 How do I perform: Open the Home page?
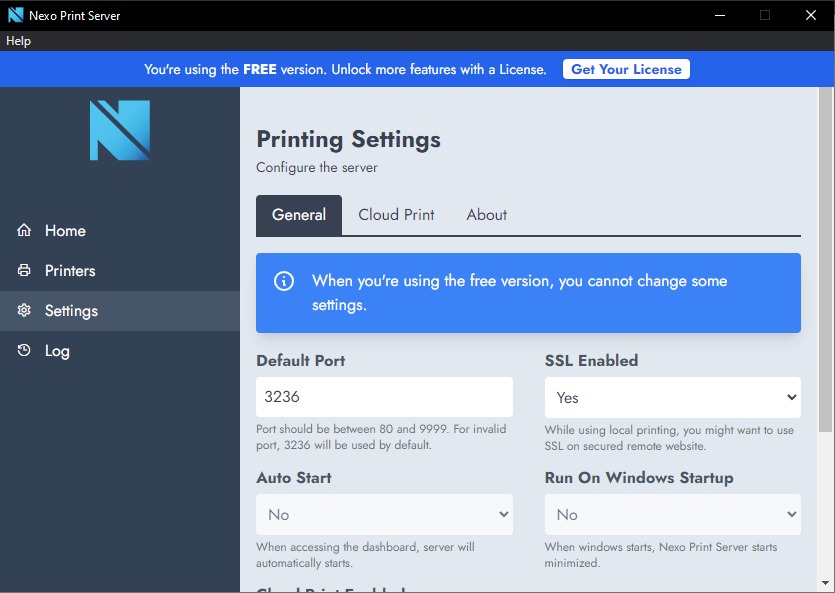[x=120, y=230]
